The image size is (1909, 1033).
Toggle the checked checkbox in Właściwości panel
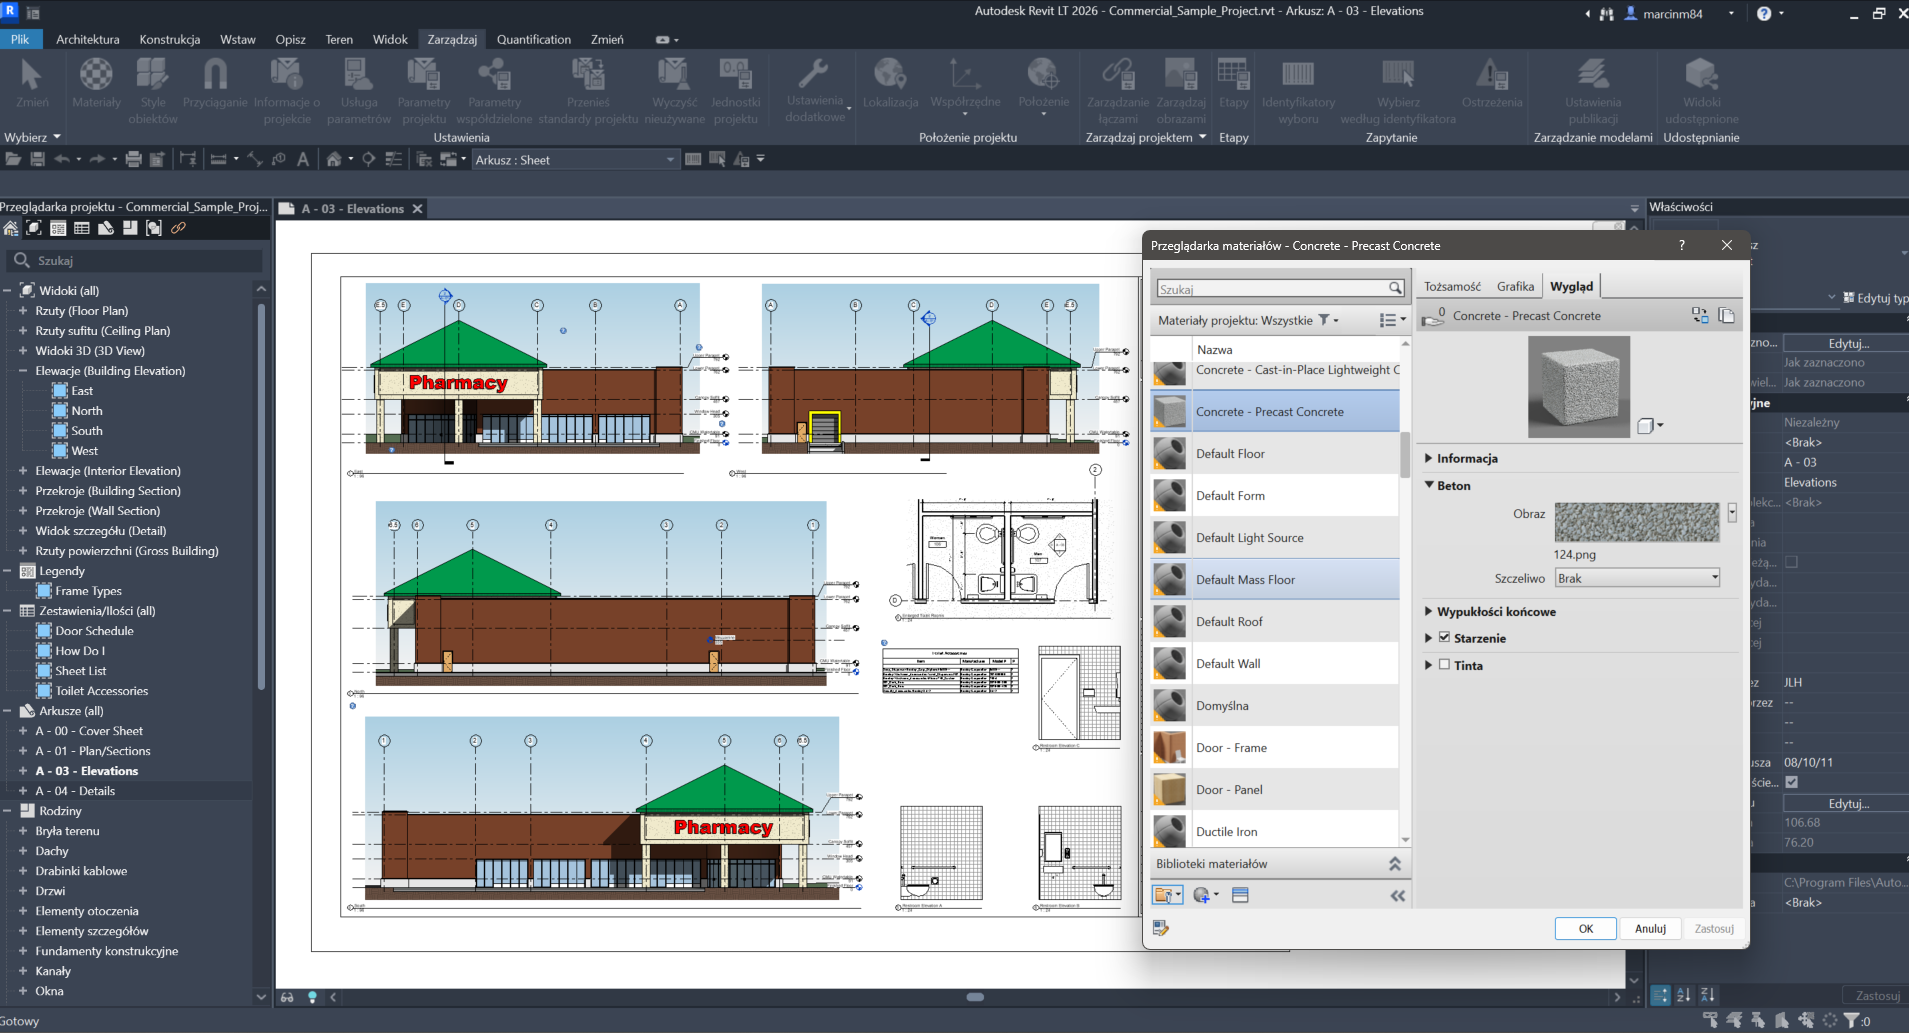click(x=1792, y=782)
